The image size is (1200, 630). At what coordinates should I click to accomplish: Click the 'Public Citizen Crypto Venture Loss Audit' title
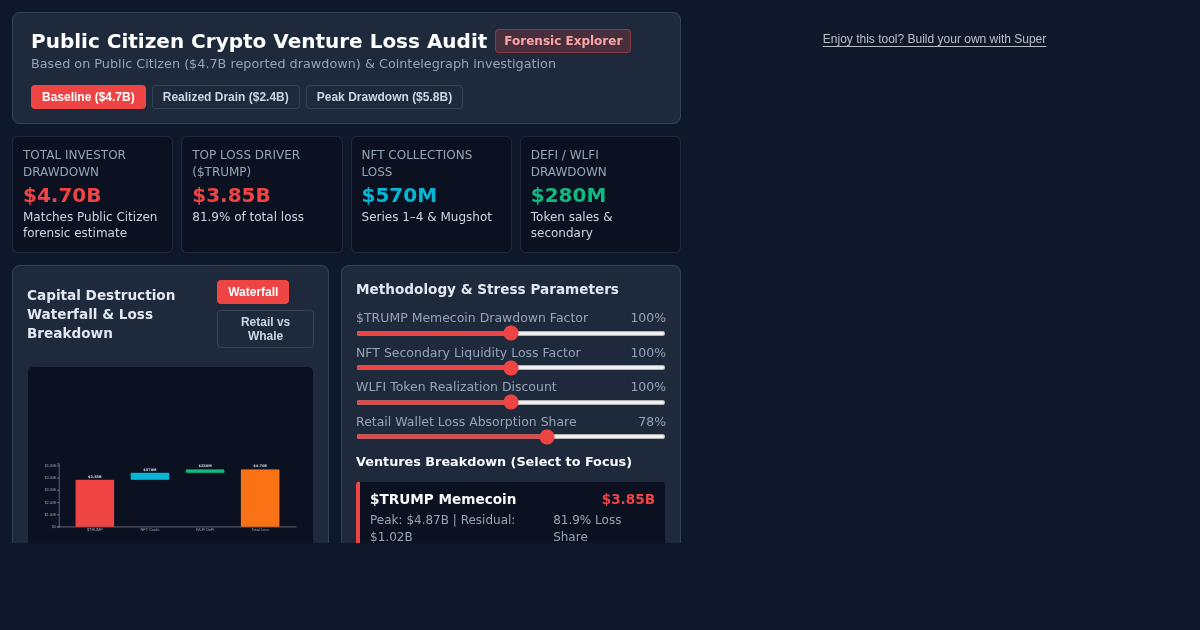259,41
